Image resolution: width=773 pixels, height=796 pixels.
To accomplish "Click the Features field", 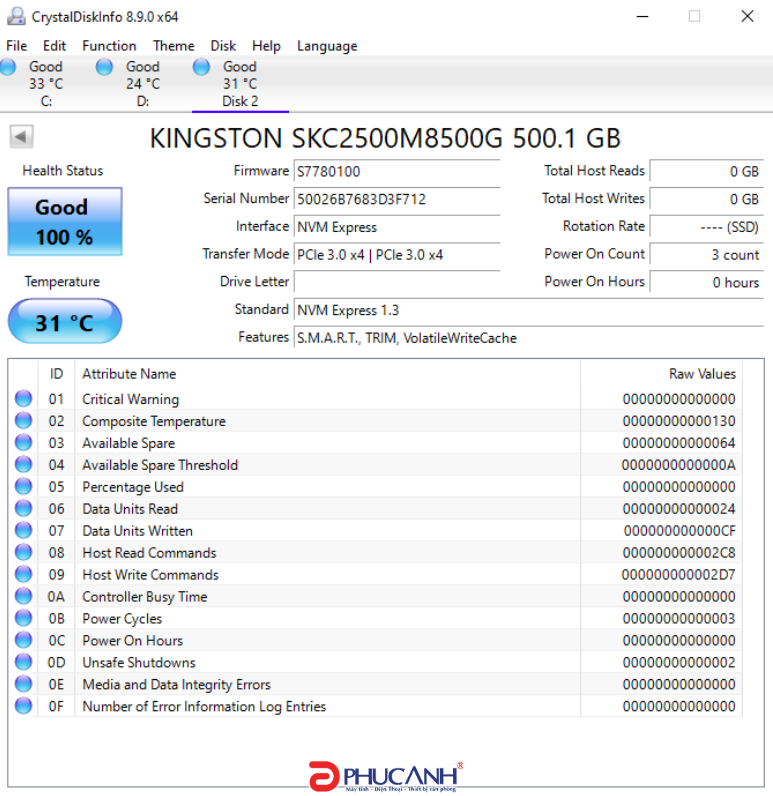I will (x=529, y=338).
